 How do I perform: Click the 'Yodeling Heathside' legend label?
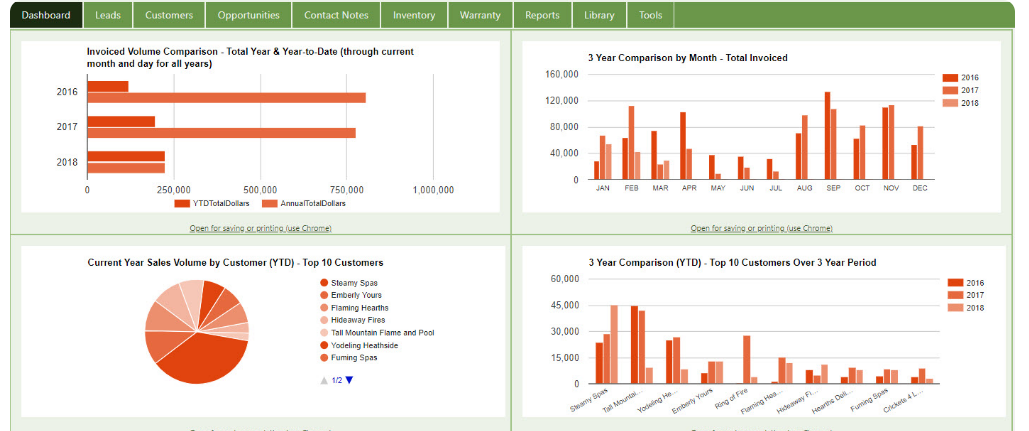tap(365, 345)
